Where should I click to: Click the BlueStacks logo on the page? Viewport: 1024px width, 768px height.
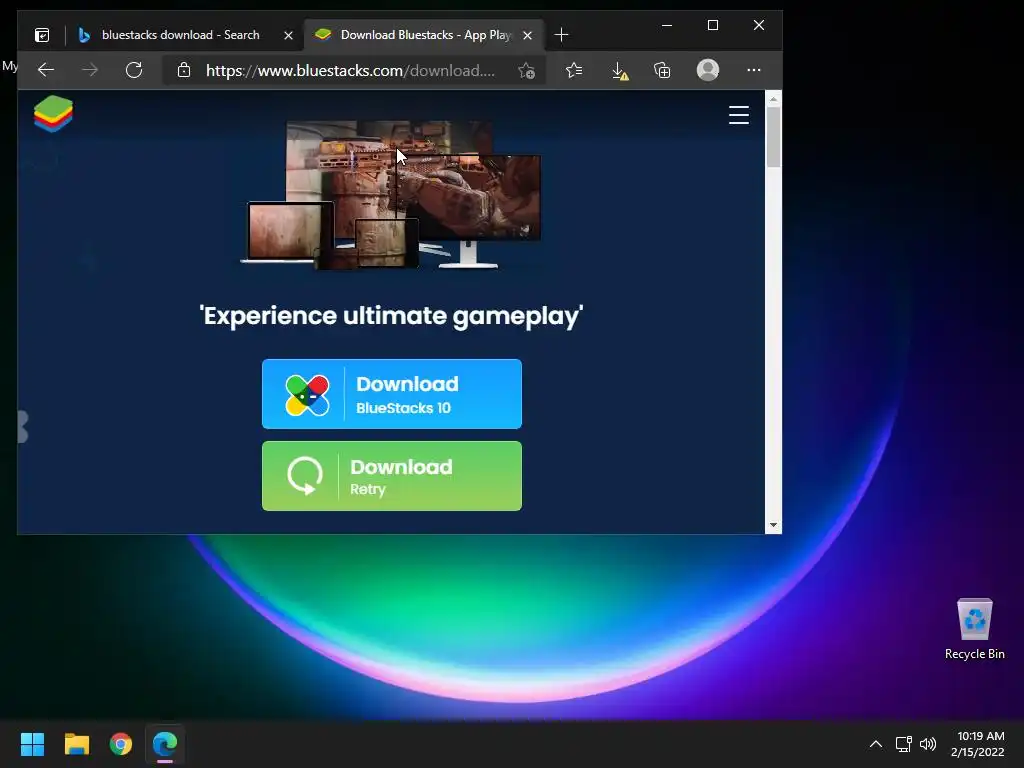coord(54,114)
